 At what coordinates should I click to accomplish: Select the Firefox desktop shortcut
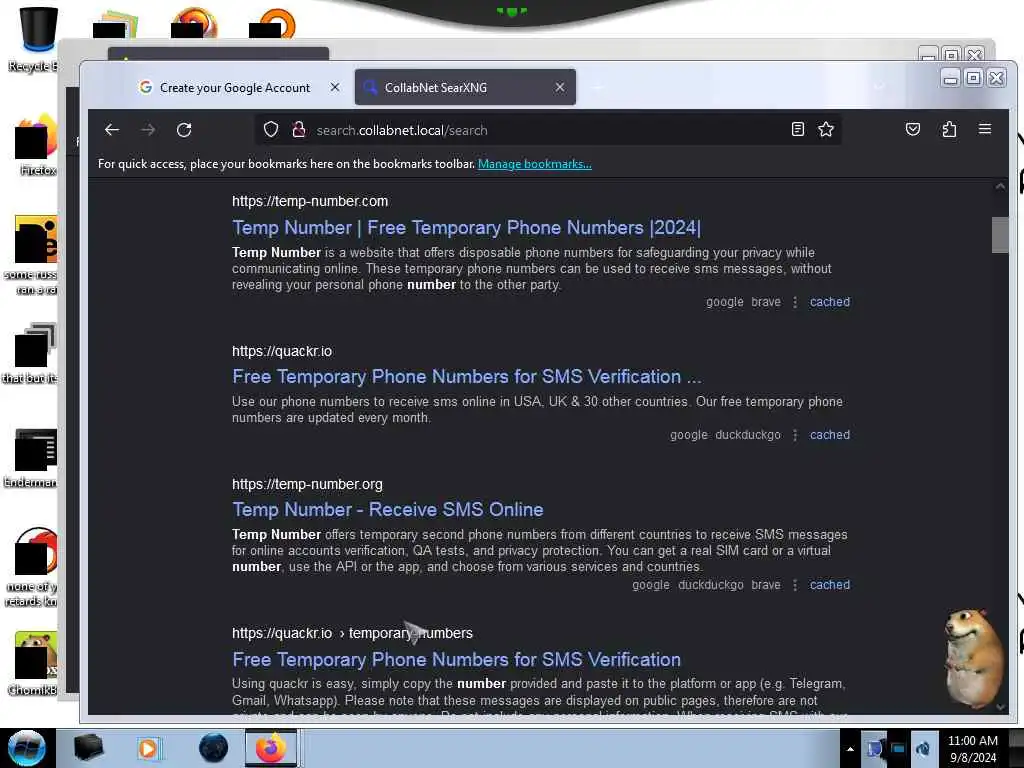tap(37, 145)
